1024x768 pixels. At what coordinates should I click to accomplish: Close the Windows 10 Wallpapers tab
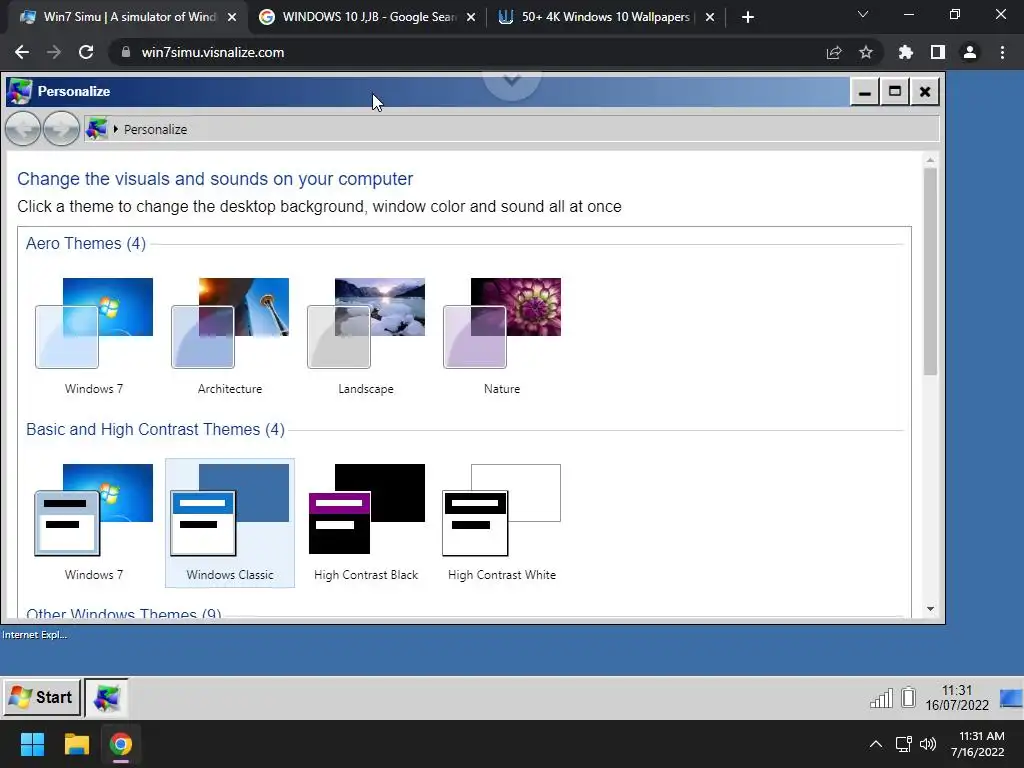coord(710,18)
